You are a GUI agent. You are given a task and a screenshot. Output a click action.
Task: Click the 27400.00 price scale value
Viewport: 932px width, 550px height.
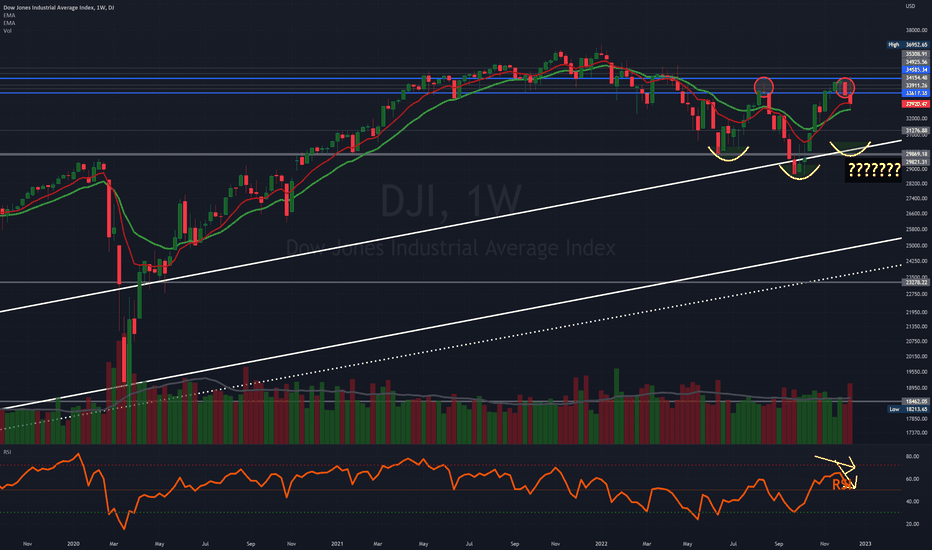(x=917, y=199)
